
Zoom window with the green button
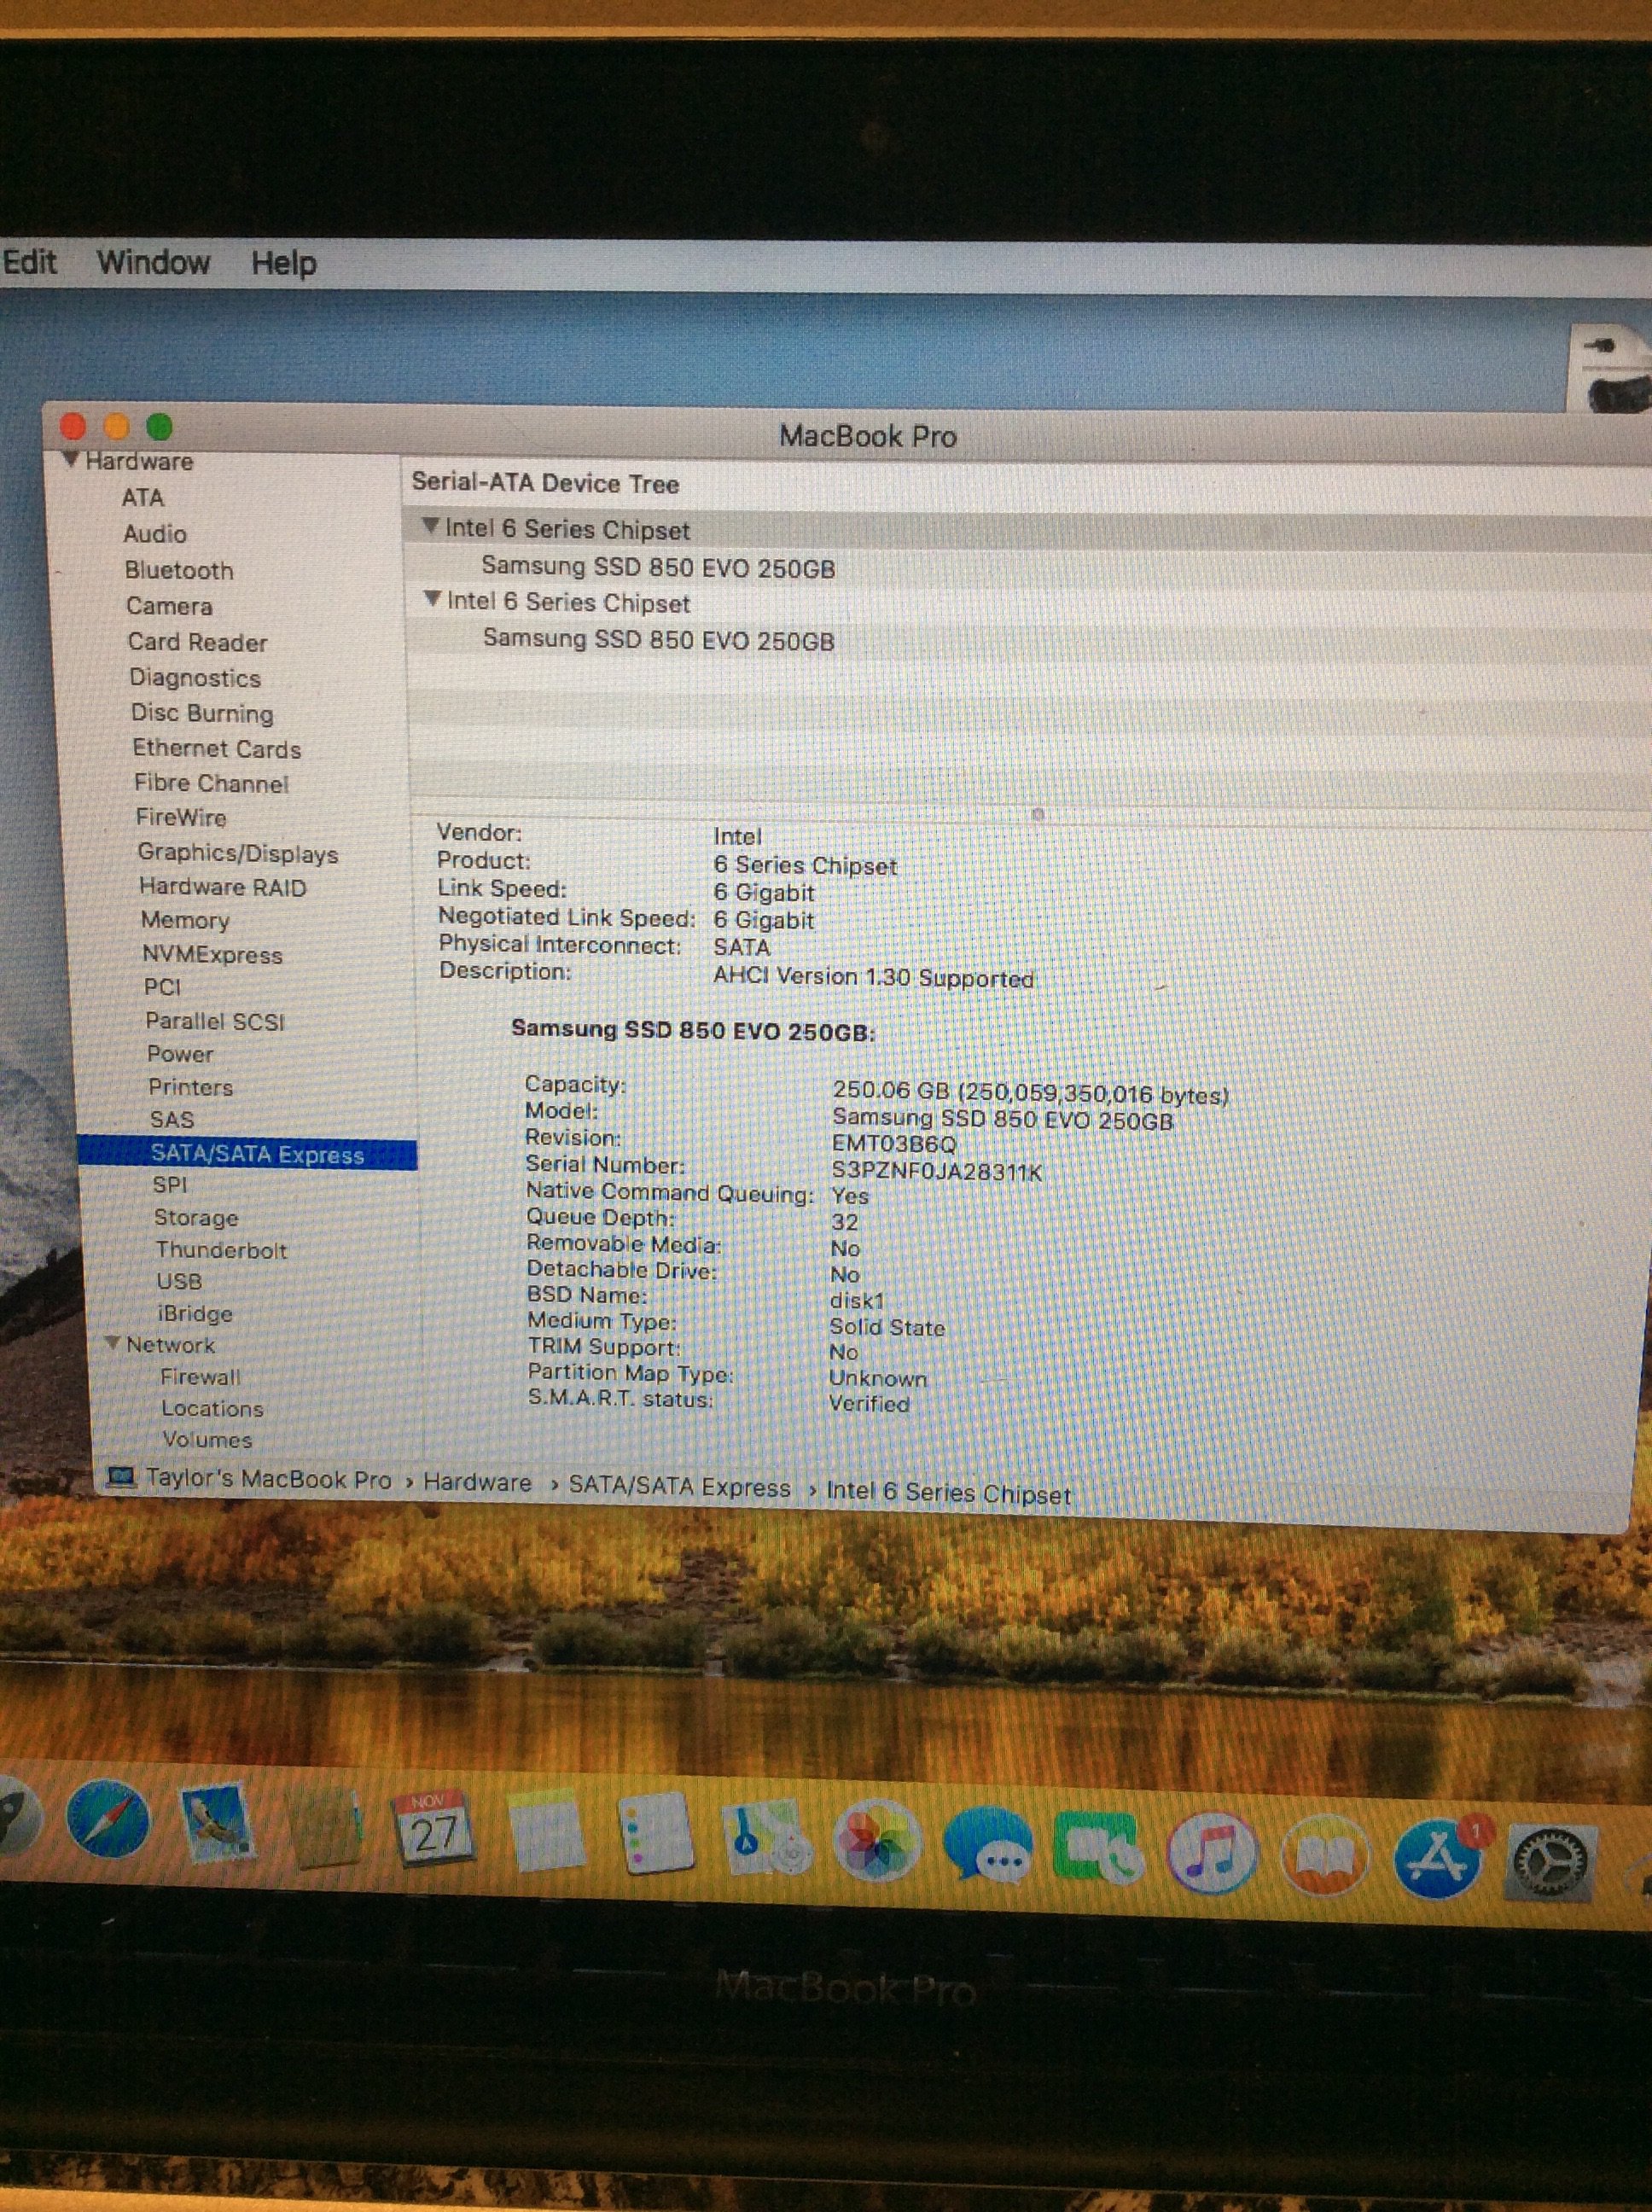point(160,427)
